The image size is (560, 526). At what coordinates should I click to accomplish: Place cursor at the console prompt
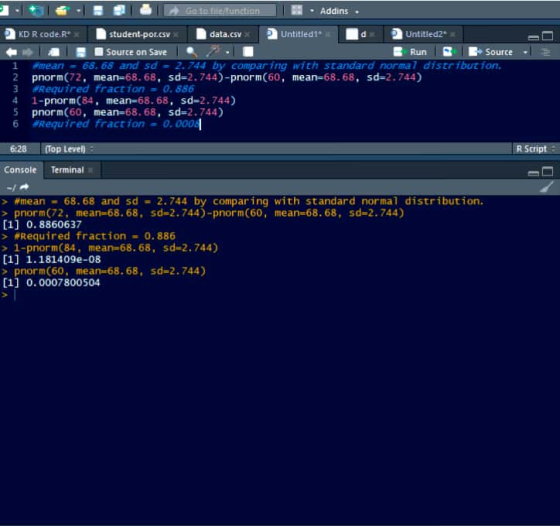point(15,295)
